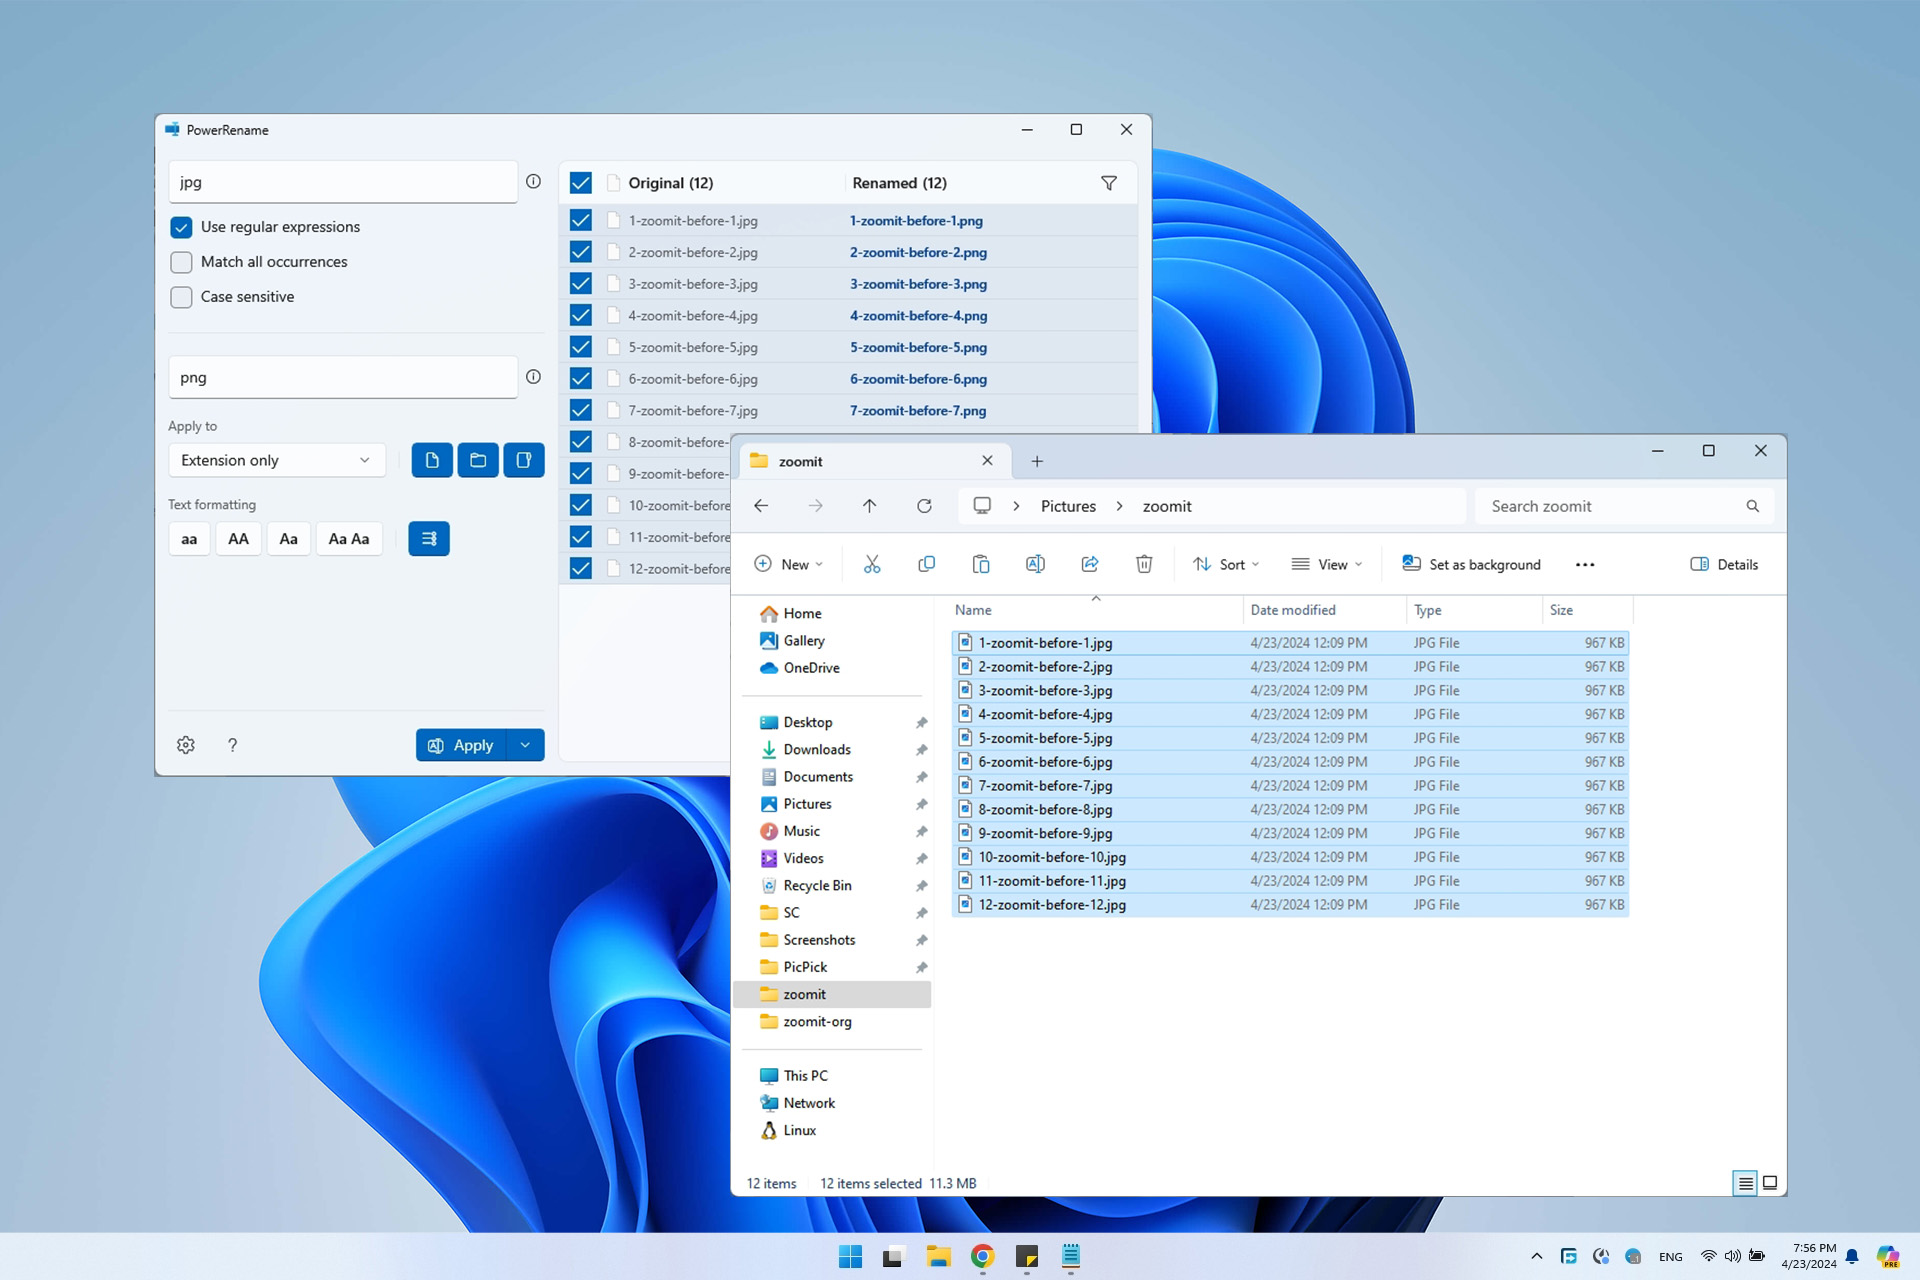This screenshot has height=1280, width=1920.
Task: Uncheck Use regular expressions
Action: 181,227
